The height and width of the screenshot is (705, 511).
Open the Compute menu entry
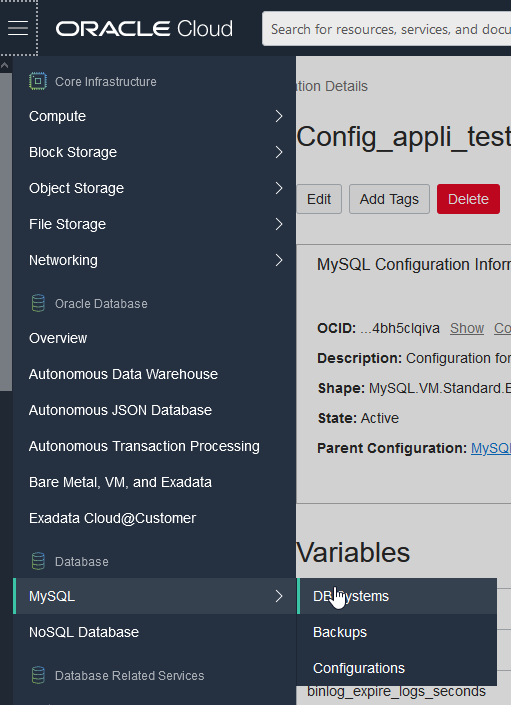tap(155, 116)
